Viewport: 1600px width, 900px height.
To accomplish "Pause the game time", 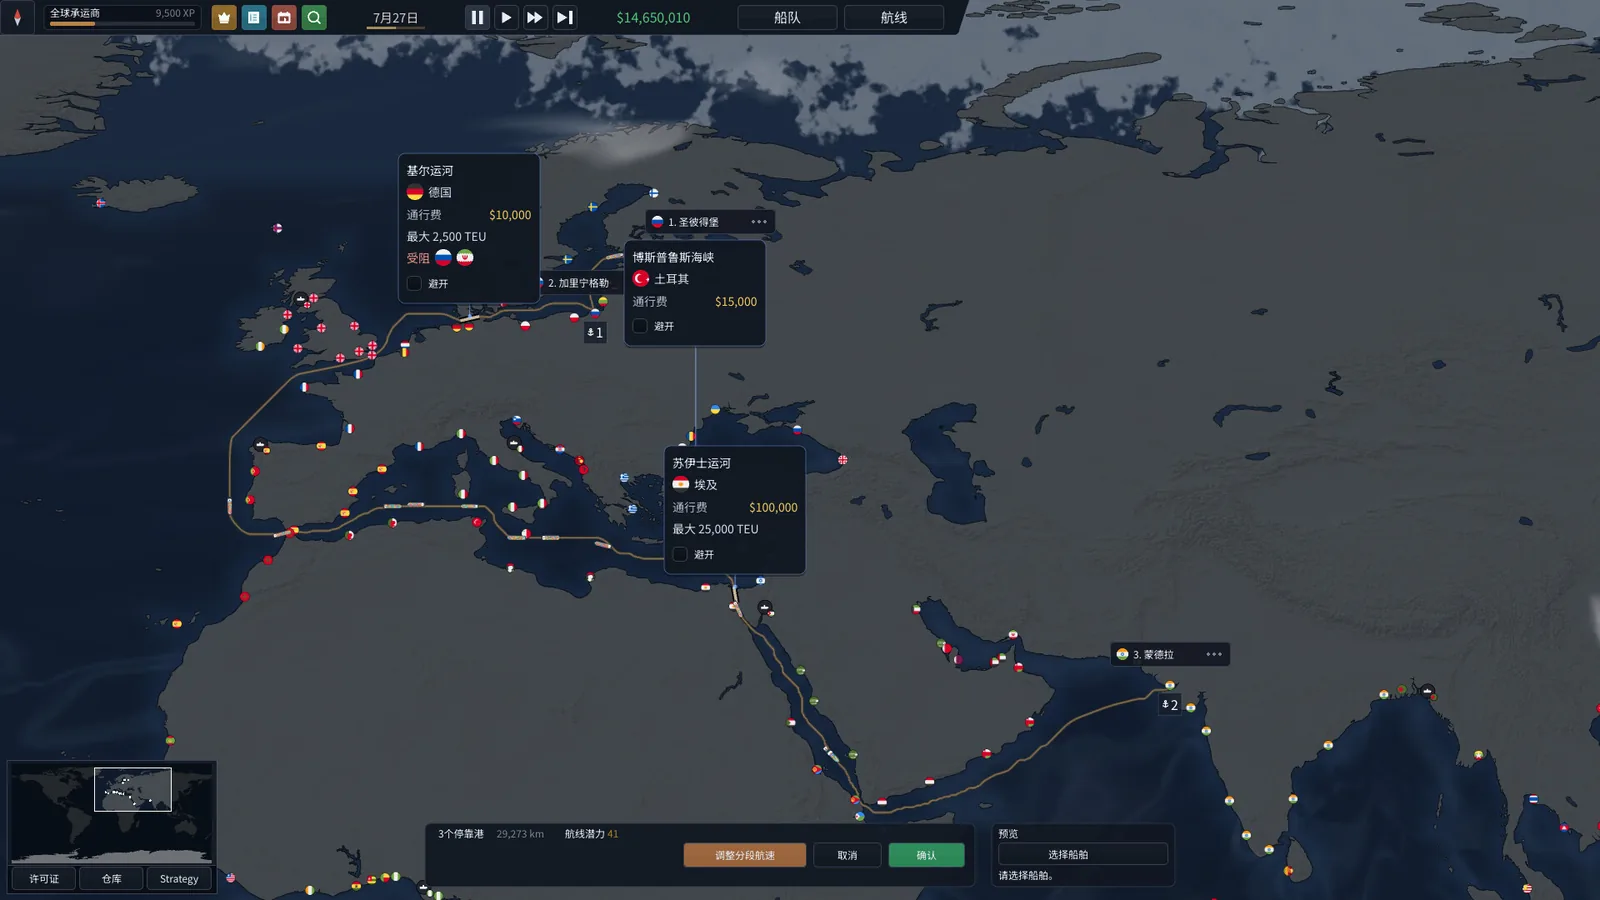I will pos(477,17).
